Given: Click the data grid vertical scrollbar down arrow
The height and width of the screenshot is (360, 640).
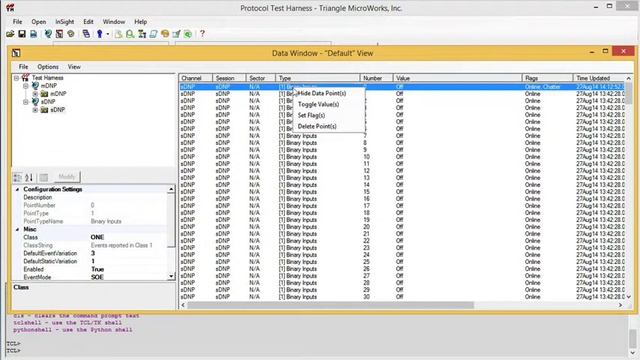Looking at the screenshot, I should tap(629, 297).
